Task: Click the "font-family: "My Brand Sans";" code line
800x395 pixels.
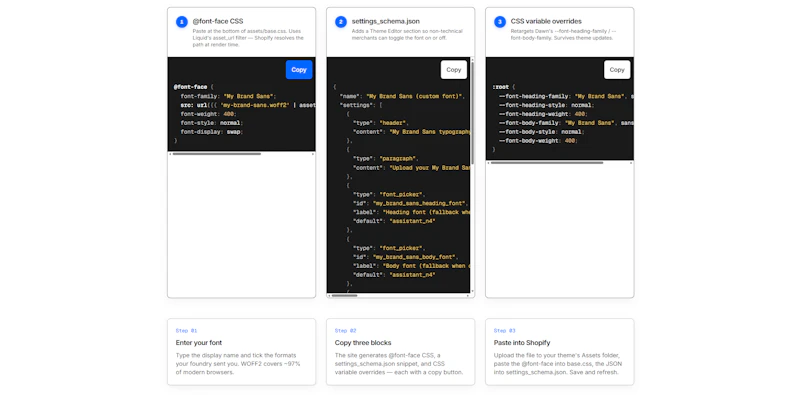Action: [228, 96]
